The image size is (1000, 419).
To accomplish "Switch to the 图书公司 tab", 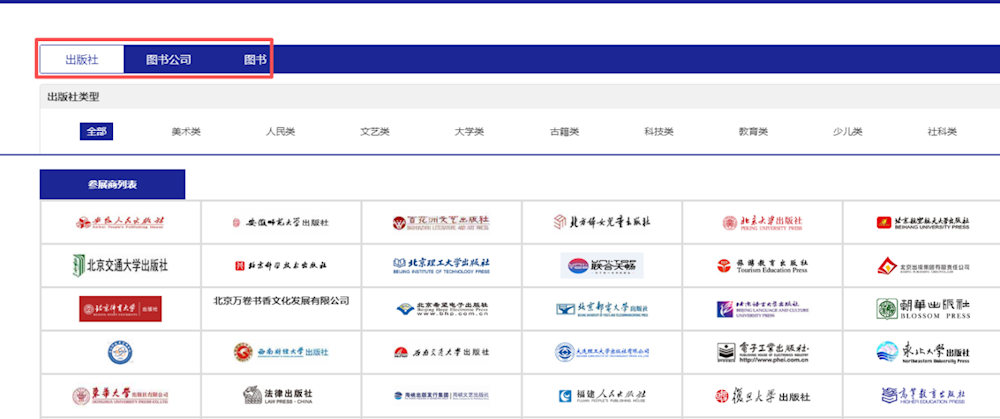I will (168, 60).
